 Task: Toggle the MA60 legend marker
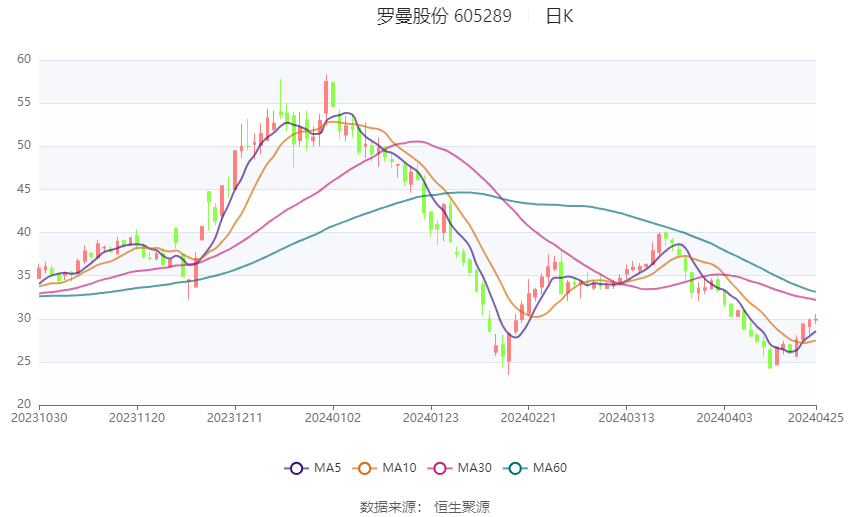tap(516, 467)
